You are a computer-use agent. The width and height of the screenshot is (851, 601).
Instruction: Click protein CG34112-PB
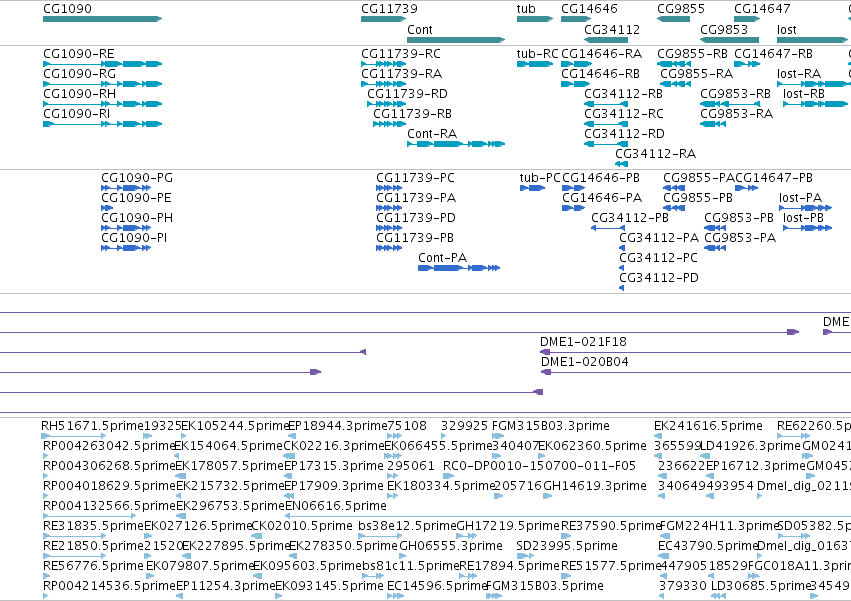[608, 228]
